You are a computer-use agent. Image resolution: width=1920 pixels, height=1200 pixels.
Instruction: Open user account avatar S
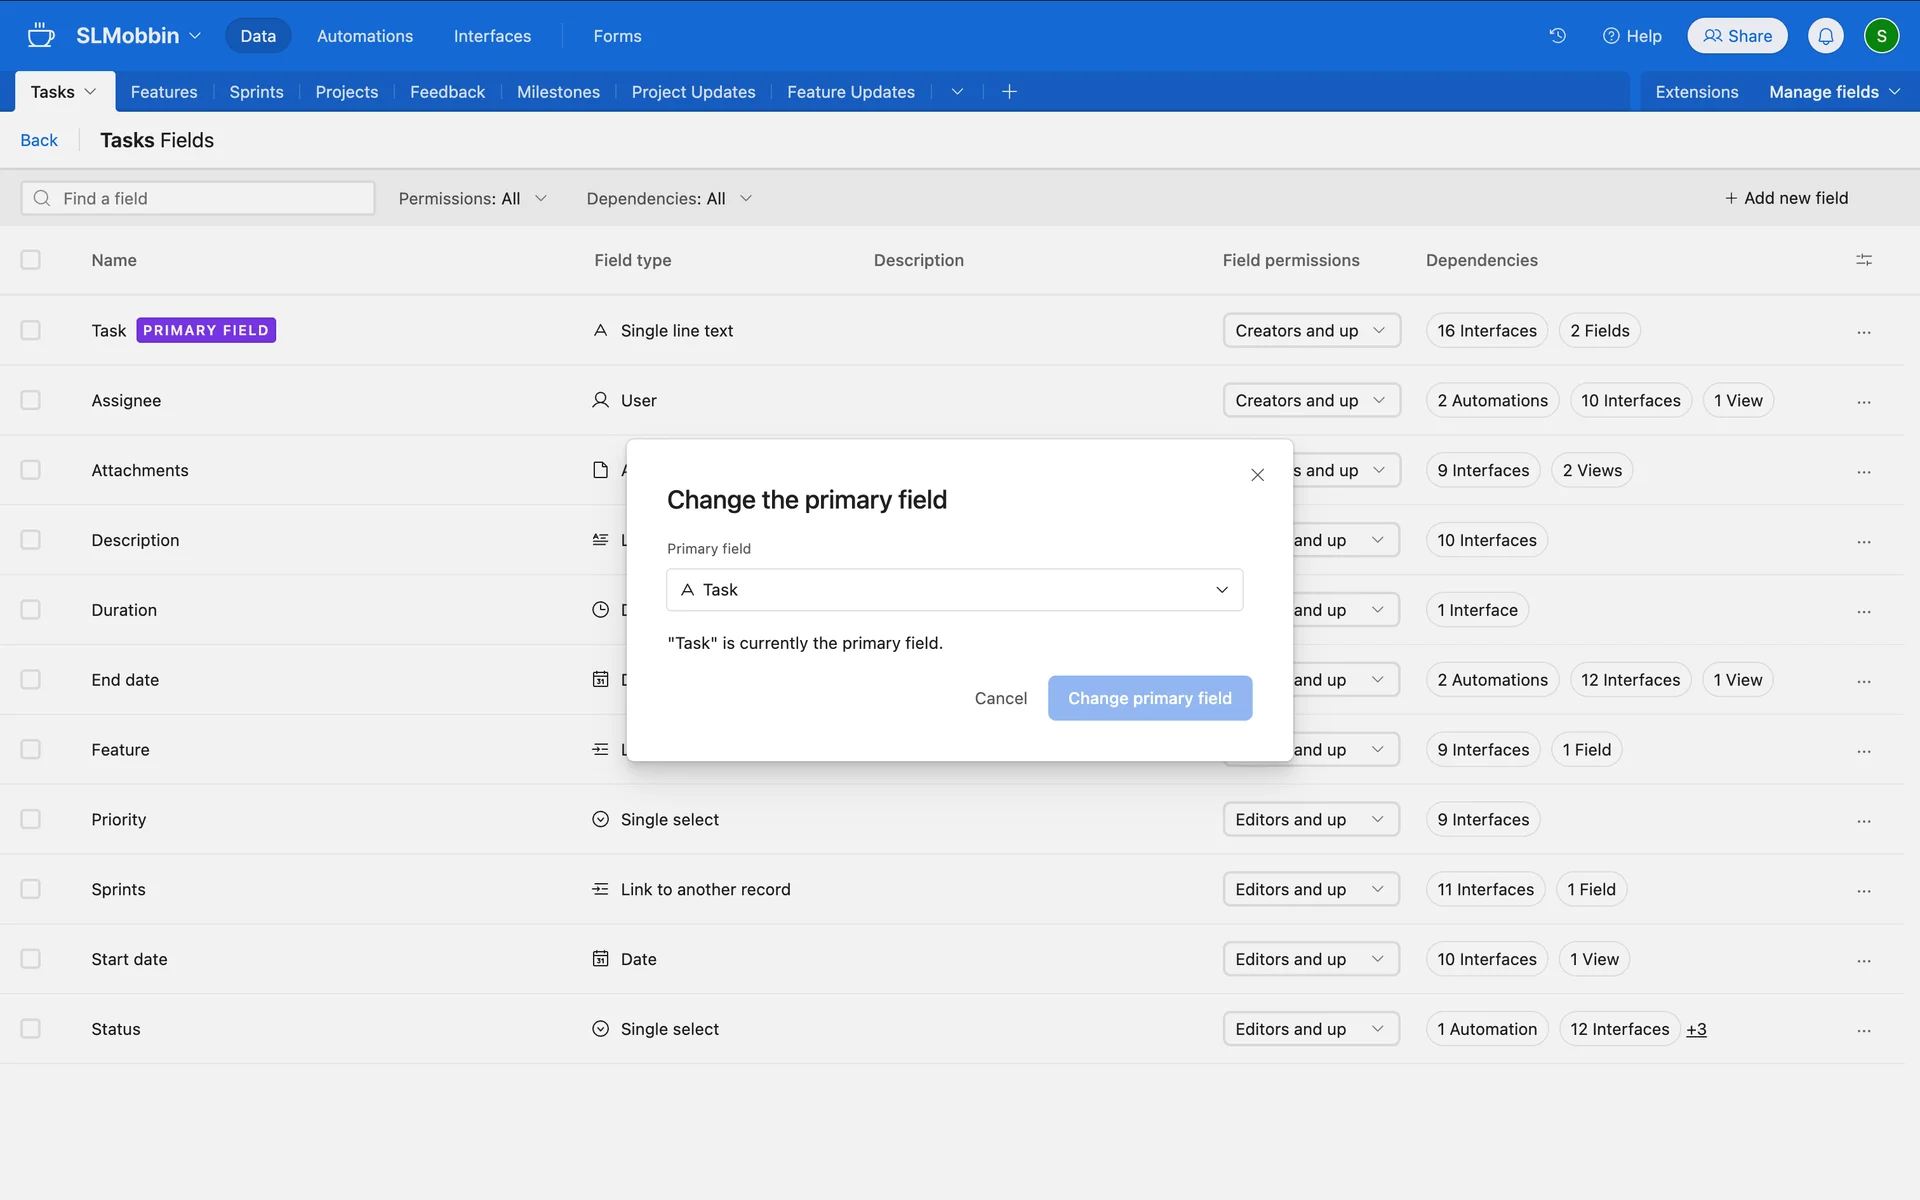tap(1881, 36)
